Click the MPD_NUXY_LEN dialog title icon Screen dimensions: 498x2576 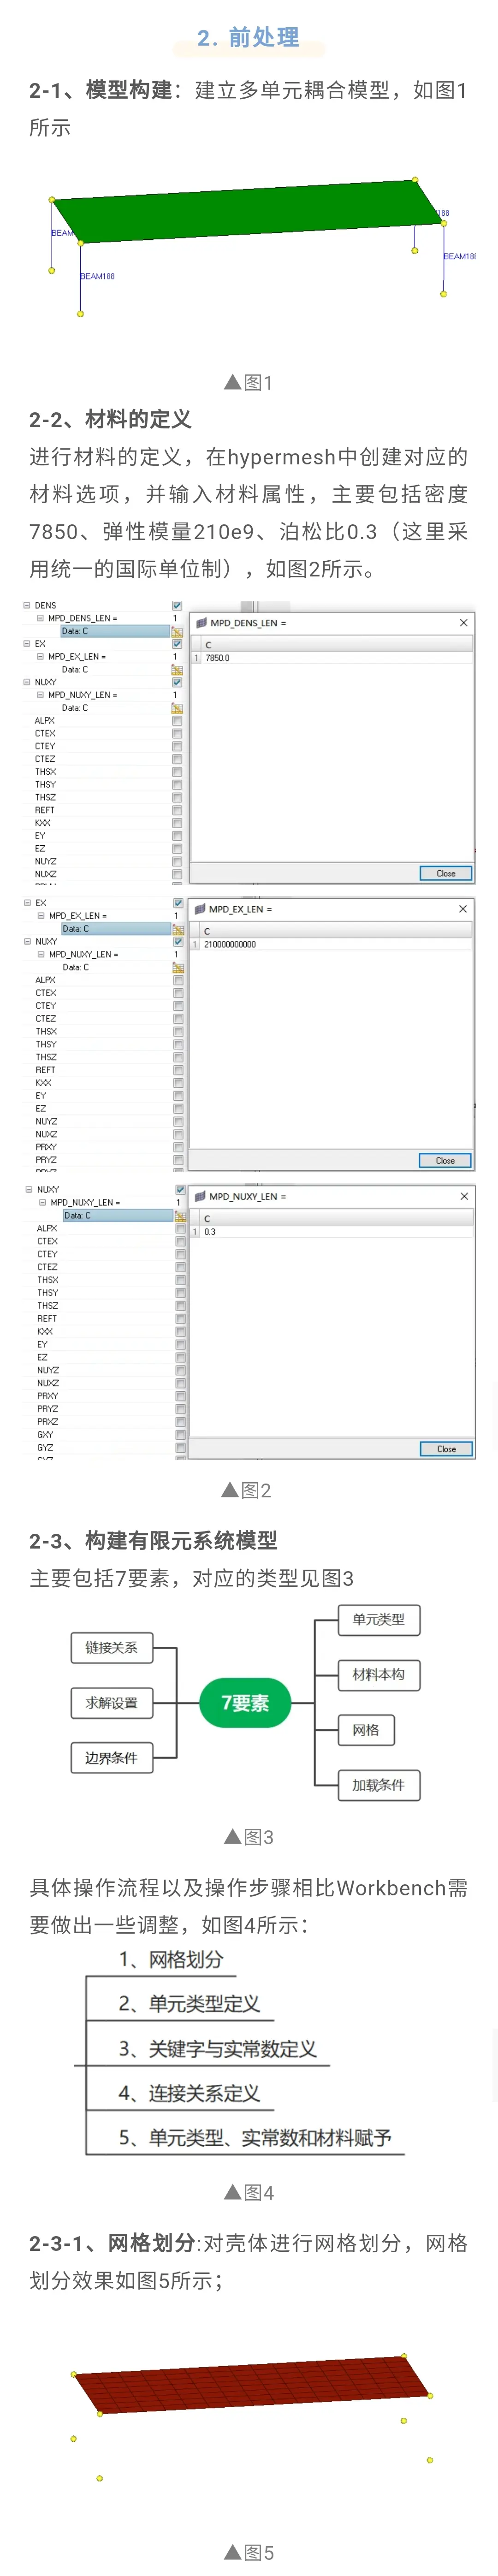point(200,1196)
